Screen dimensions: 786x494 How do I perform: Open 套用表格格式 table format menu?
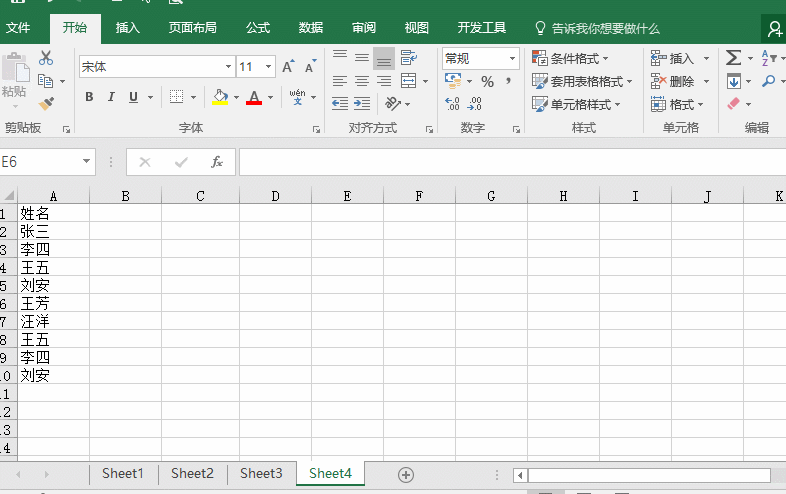pos(582,81)
